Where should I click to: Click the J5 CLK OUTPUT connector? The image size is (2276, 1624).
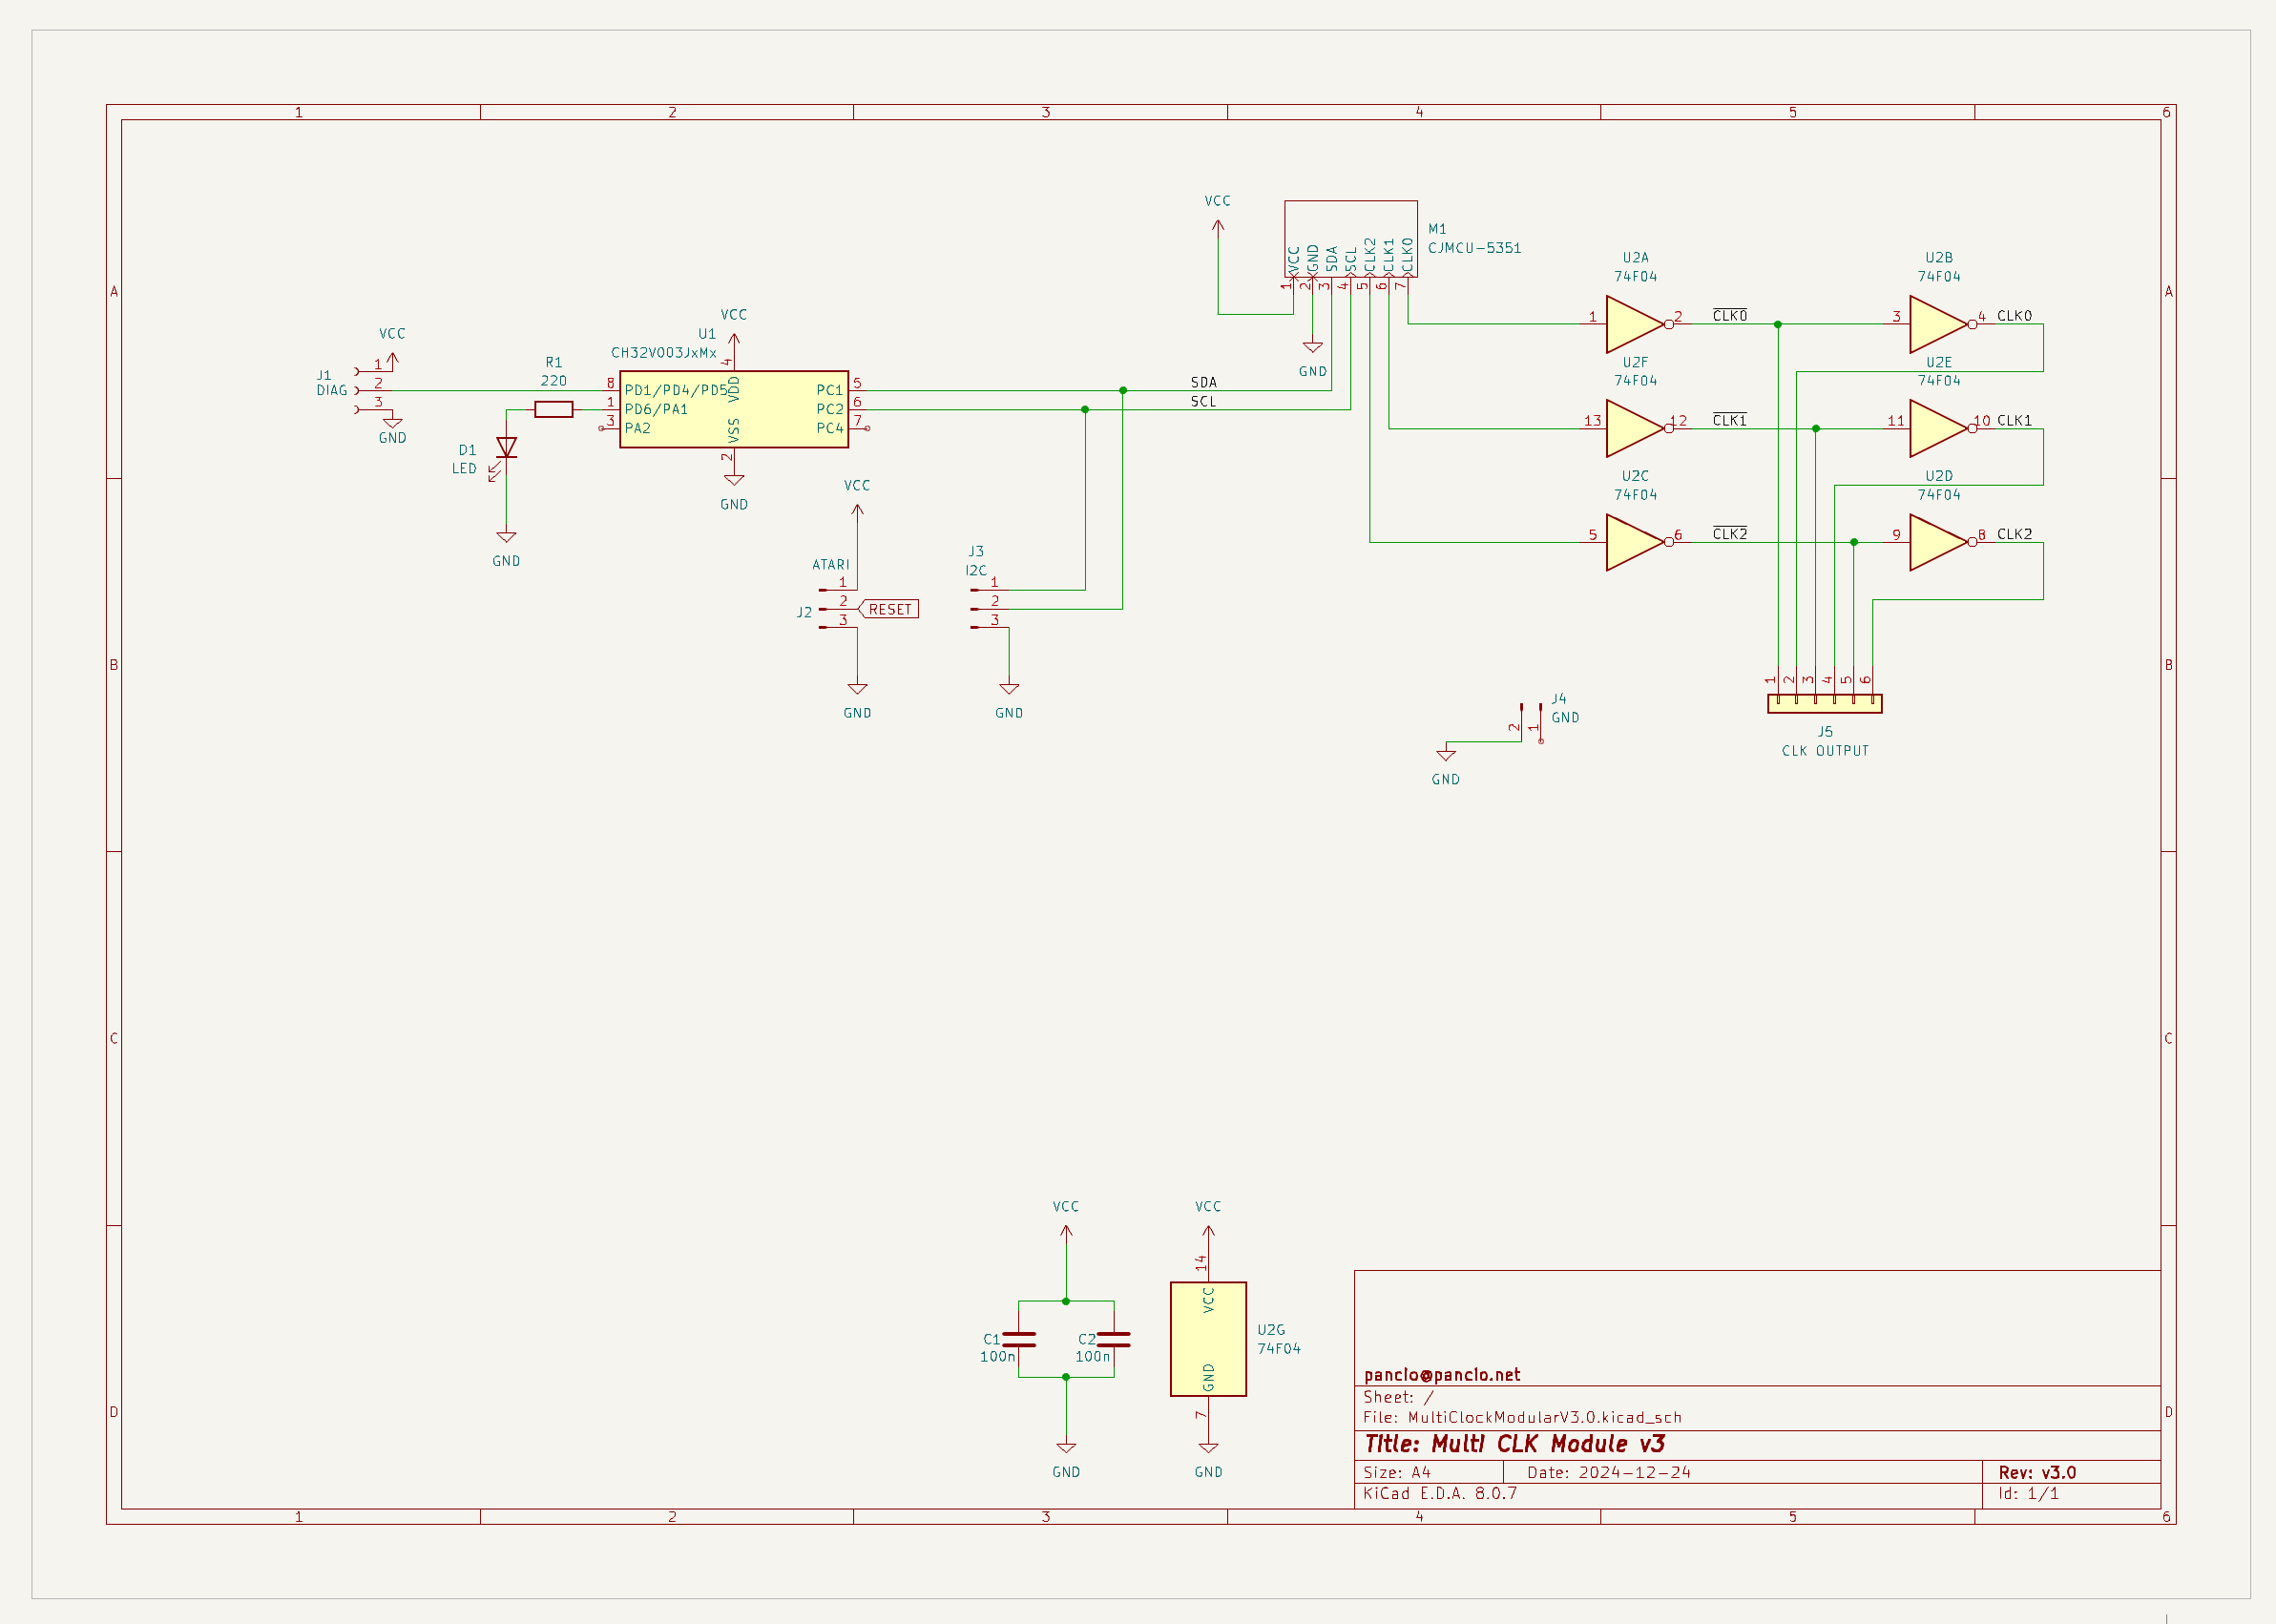pyautogui.click(x=1824, y=704)
